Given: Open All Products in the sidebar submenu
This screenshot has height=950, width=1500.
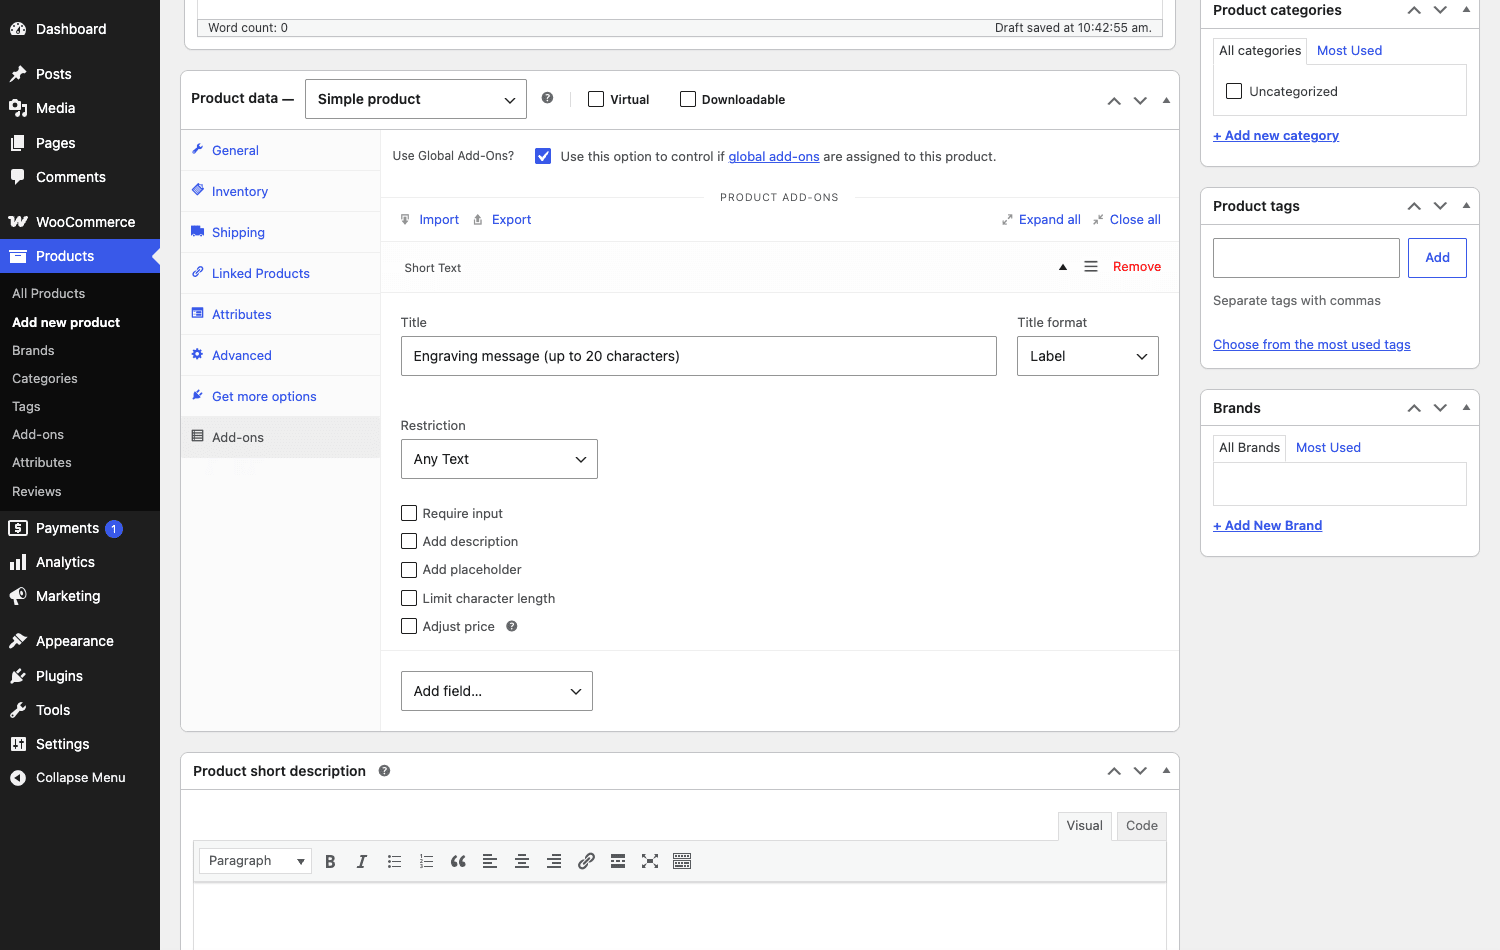Looking at the screenshot, I should tap(48, 293).
